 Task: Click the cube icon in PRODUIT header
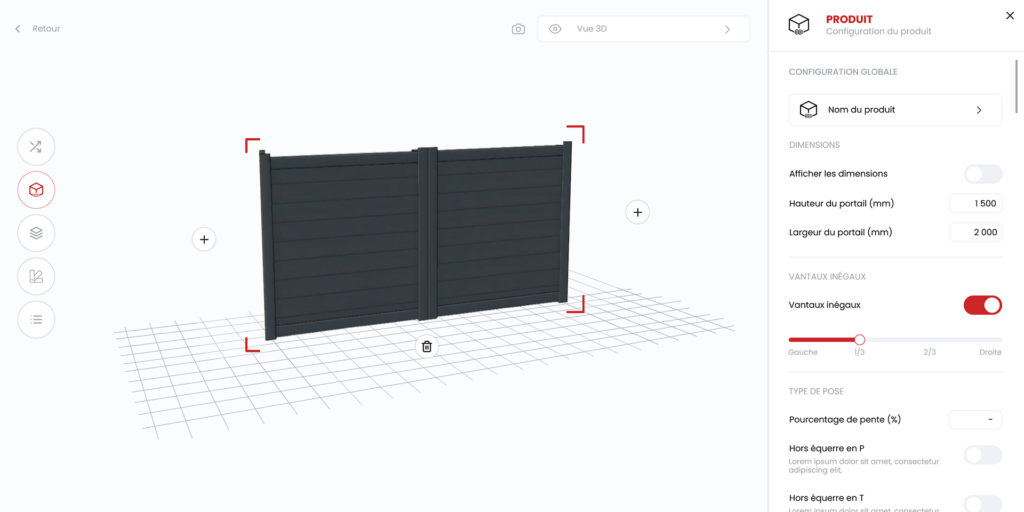[x=799, y=25]
